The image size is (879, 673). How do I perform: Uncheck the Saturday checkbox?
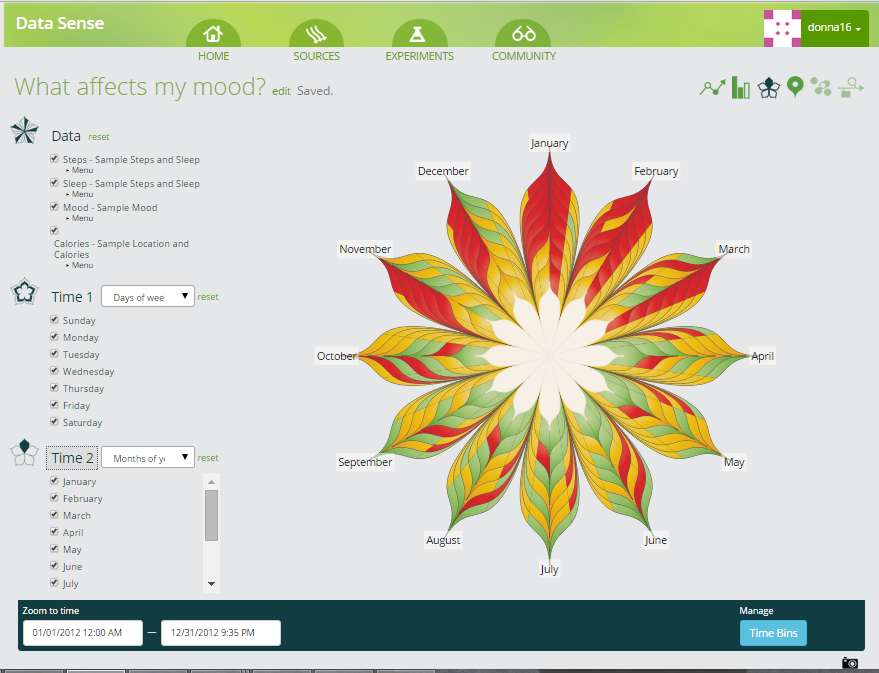point(54,421)
